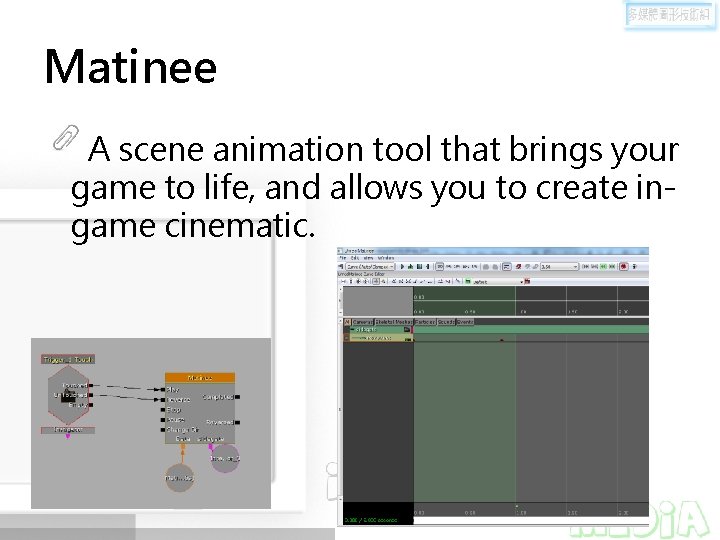720x540 pixels.
Task: Open the View menu in Matinee window
Action: click(368, 258)
